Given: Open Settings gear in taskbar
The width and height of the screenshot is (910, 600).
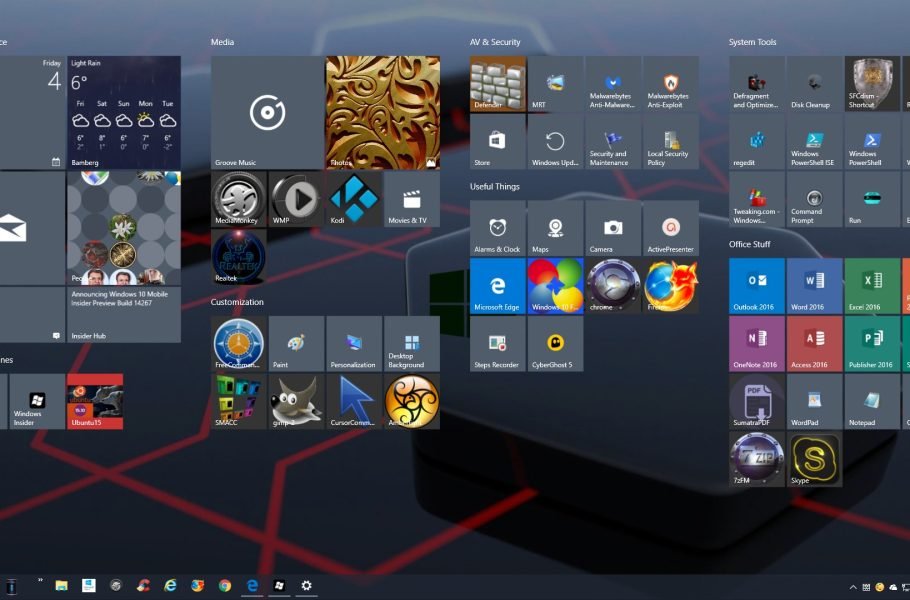Looking at the screenshot, I should 306,585.
